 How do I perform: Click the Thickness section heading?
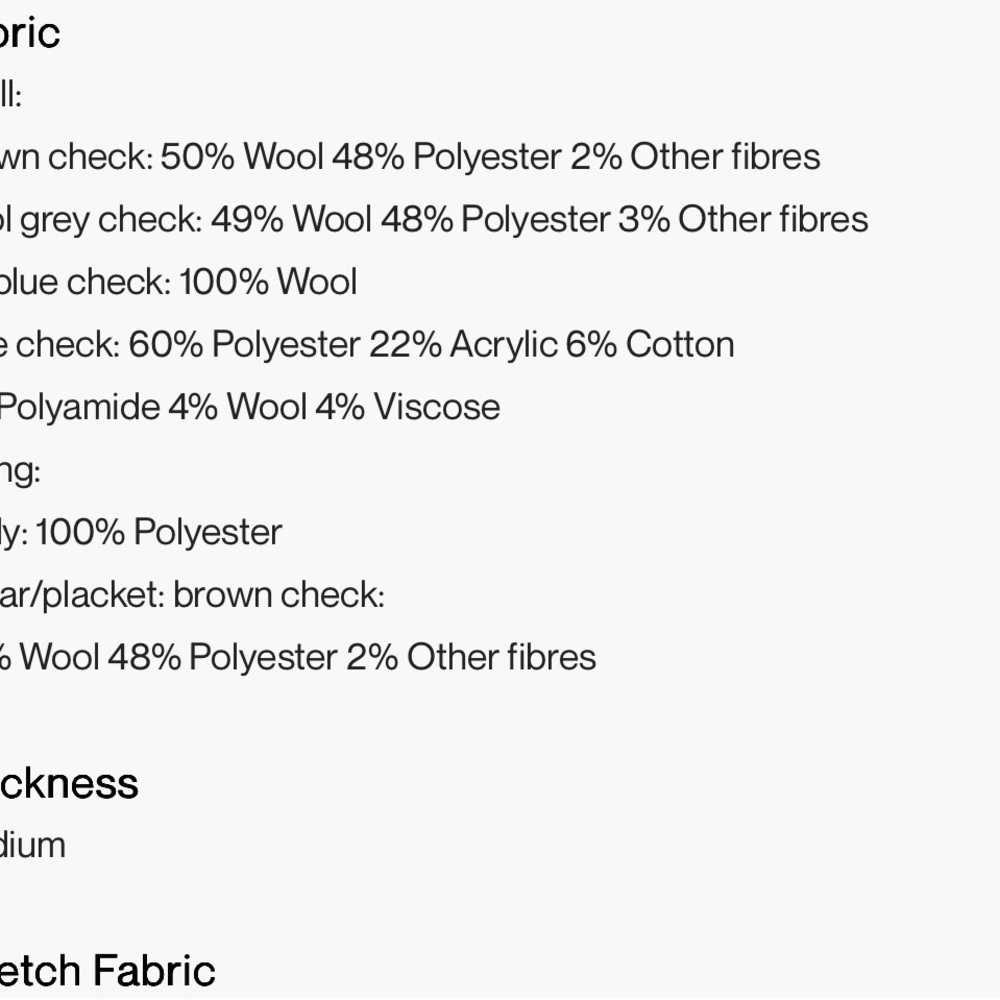(x=69, y=783)
